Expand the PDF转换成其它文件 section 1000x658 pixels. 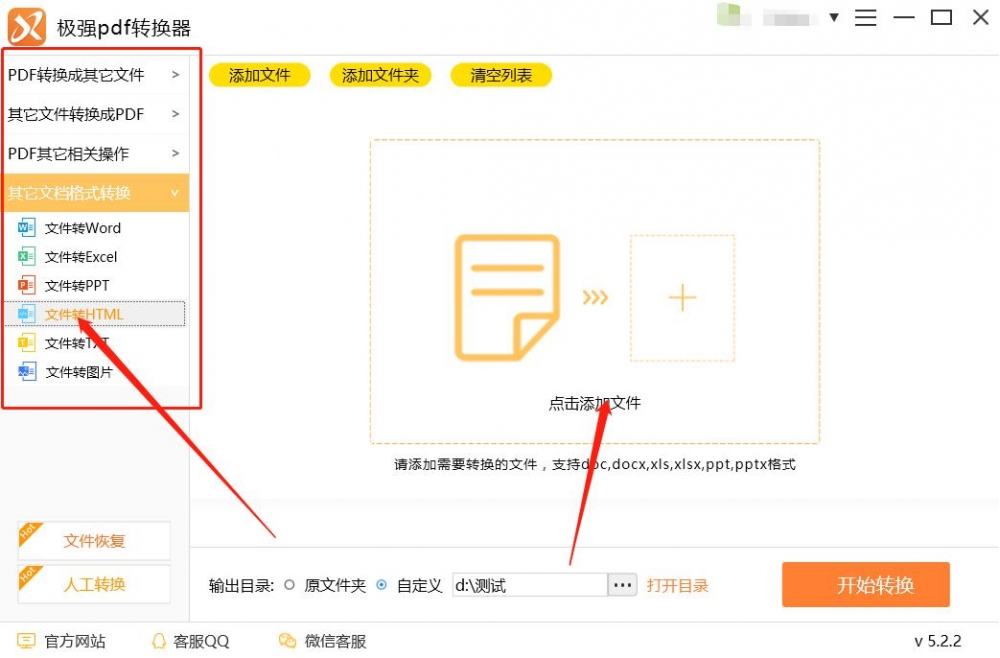tap(95, 74)
